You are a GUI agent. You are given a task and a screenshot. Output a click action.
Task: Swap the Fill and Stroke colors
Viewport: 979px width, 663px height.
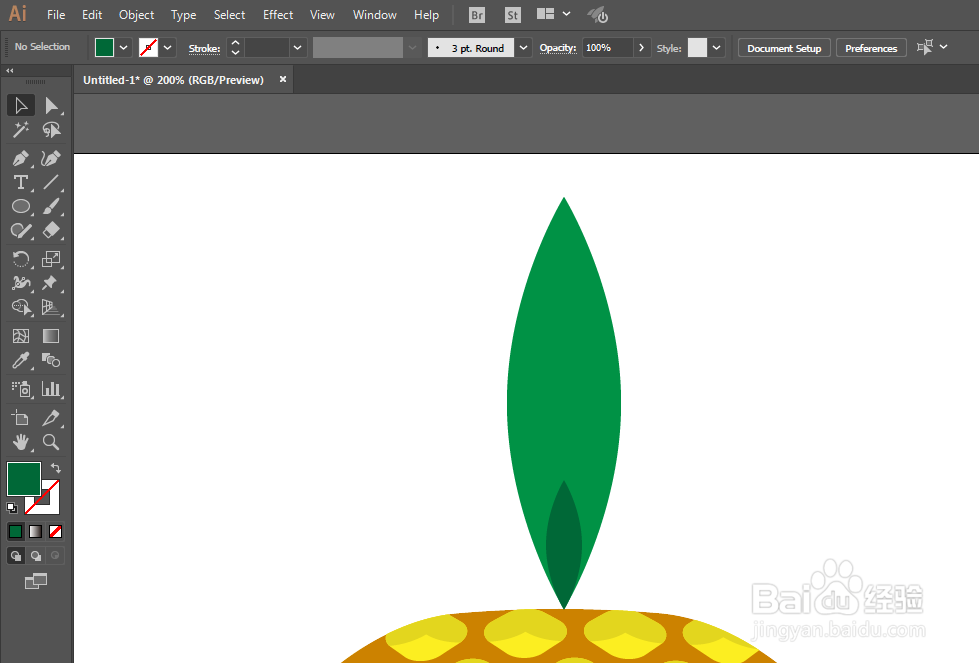pos(55,465)
